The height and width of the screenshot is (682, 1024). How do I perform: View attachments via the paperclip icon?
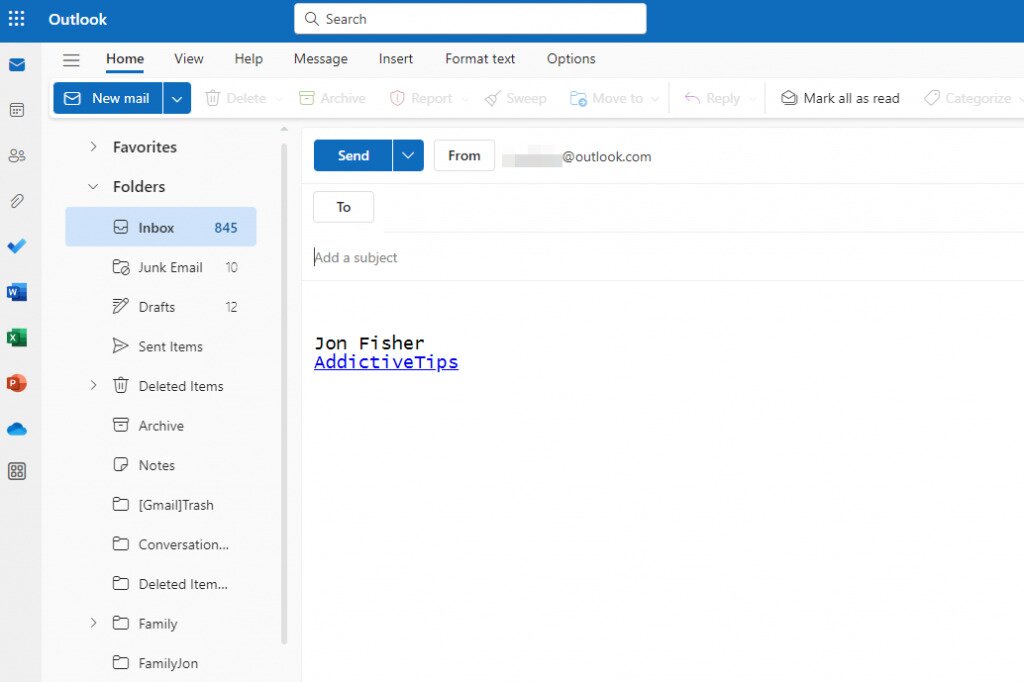click(17, 200)
